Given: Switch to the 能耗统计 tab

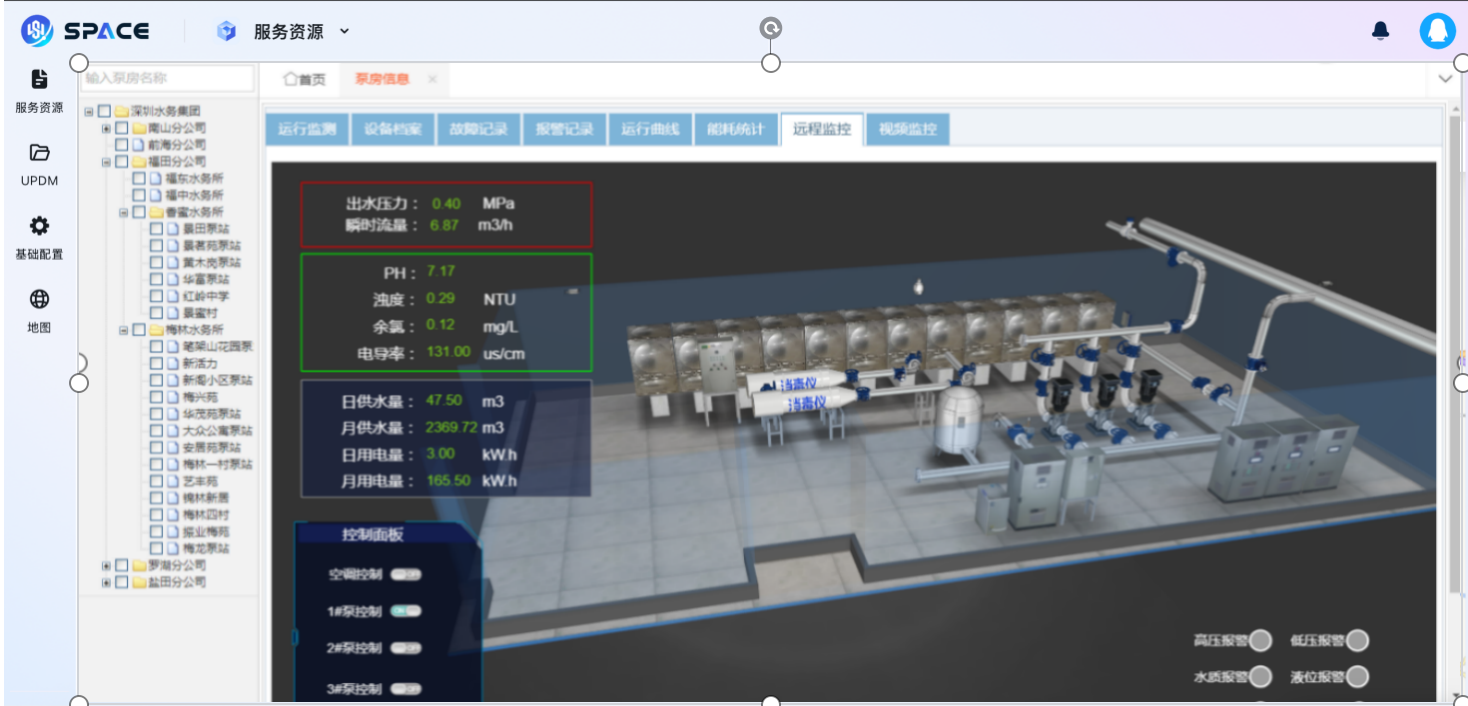Looking at the screenshot, I should coord(735,129).
